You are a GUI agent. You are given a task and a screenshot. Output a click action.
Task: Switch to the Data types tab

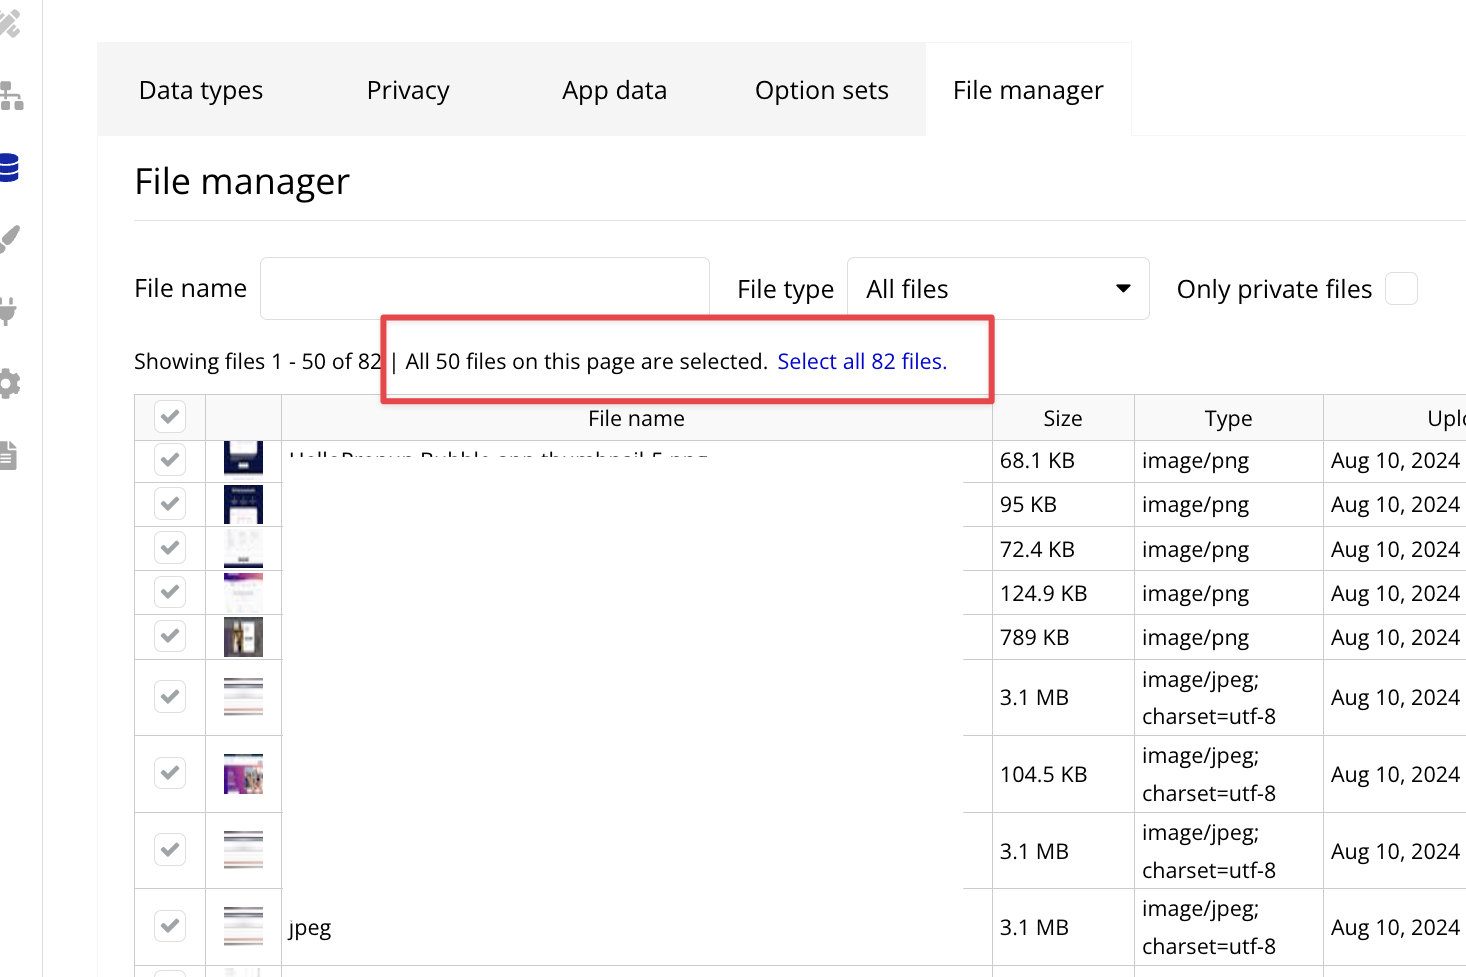click(x=201, y=90)
